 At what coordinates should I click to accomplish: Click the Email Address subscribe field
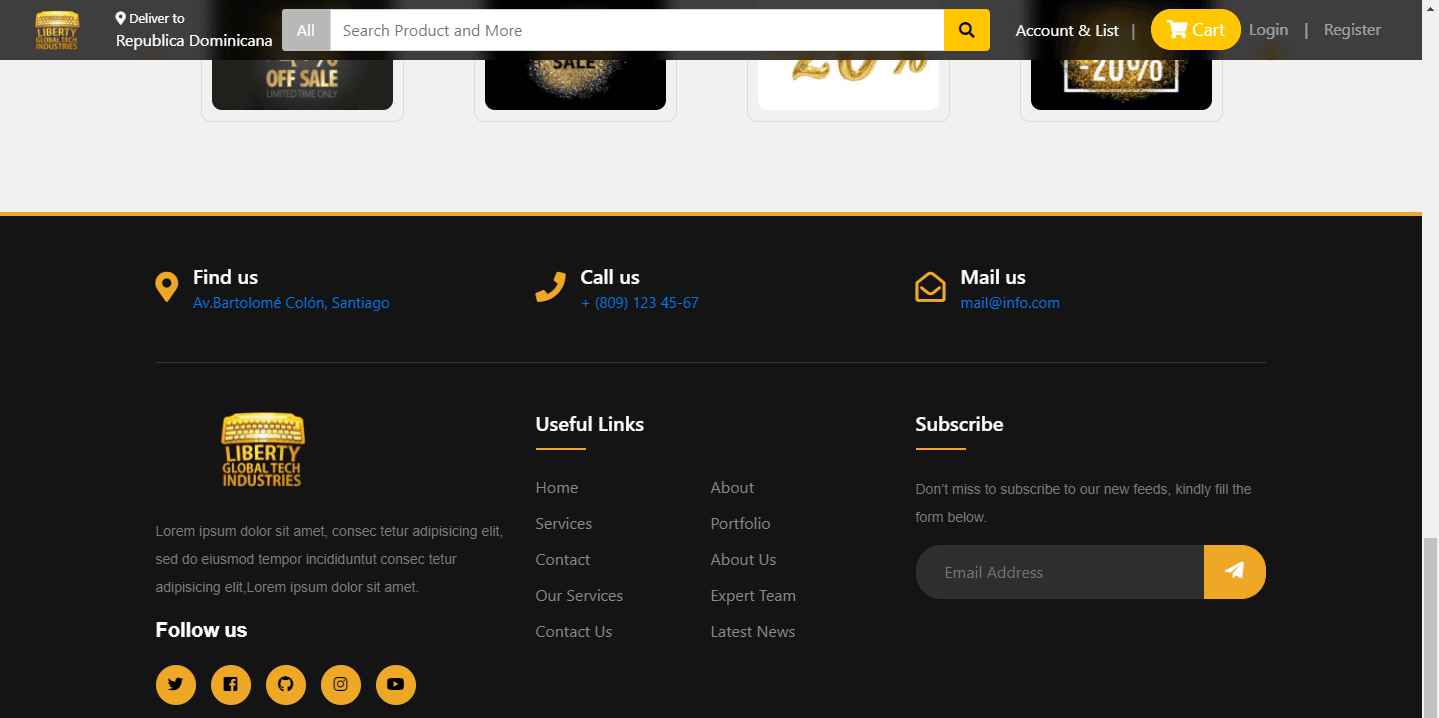coord(1059,572)
